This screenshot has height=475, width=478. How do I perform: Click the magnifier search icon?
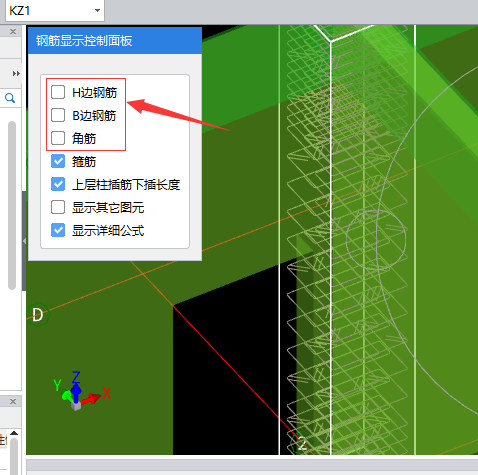coord(10,98)
